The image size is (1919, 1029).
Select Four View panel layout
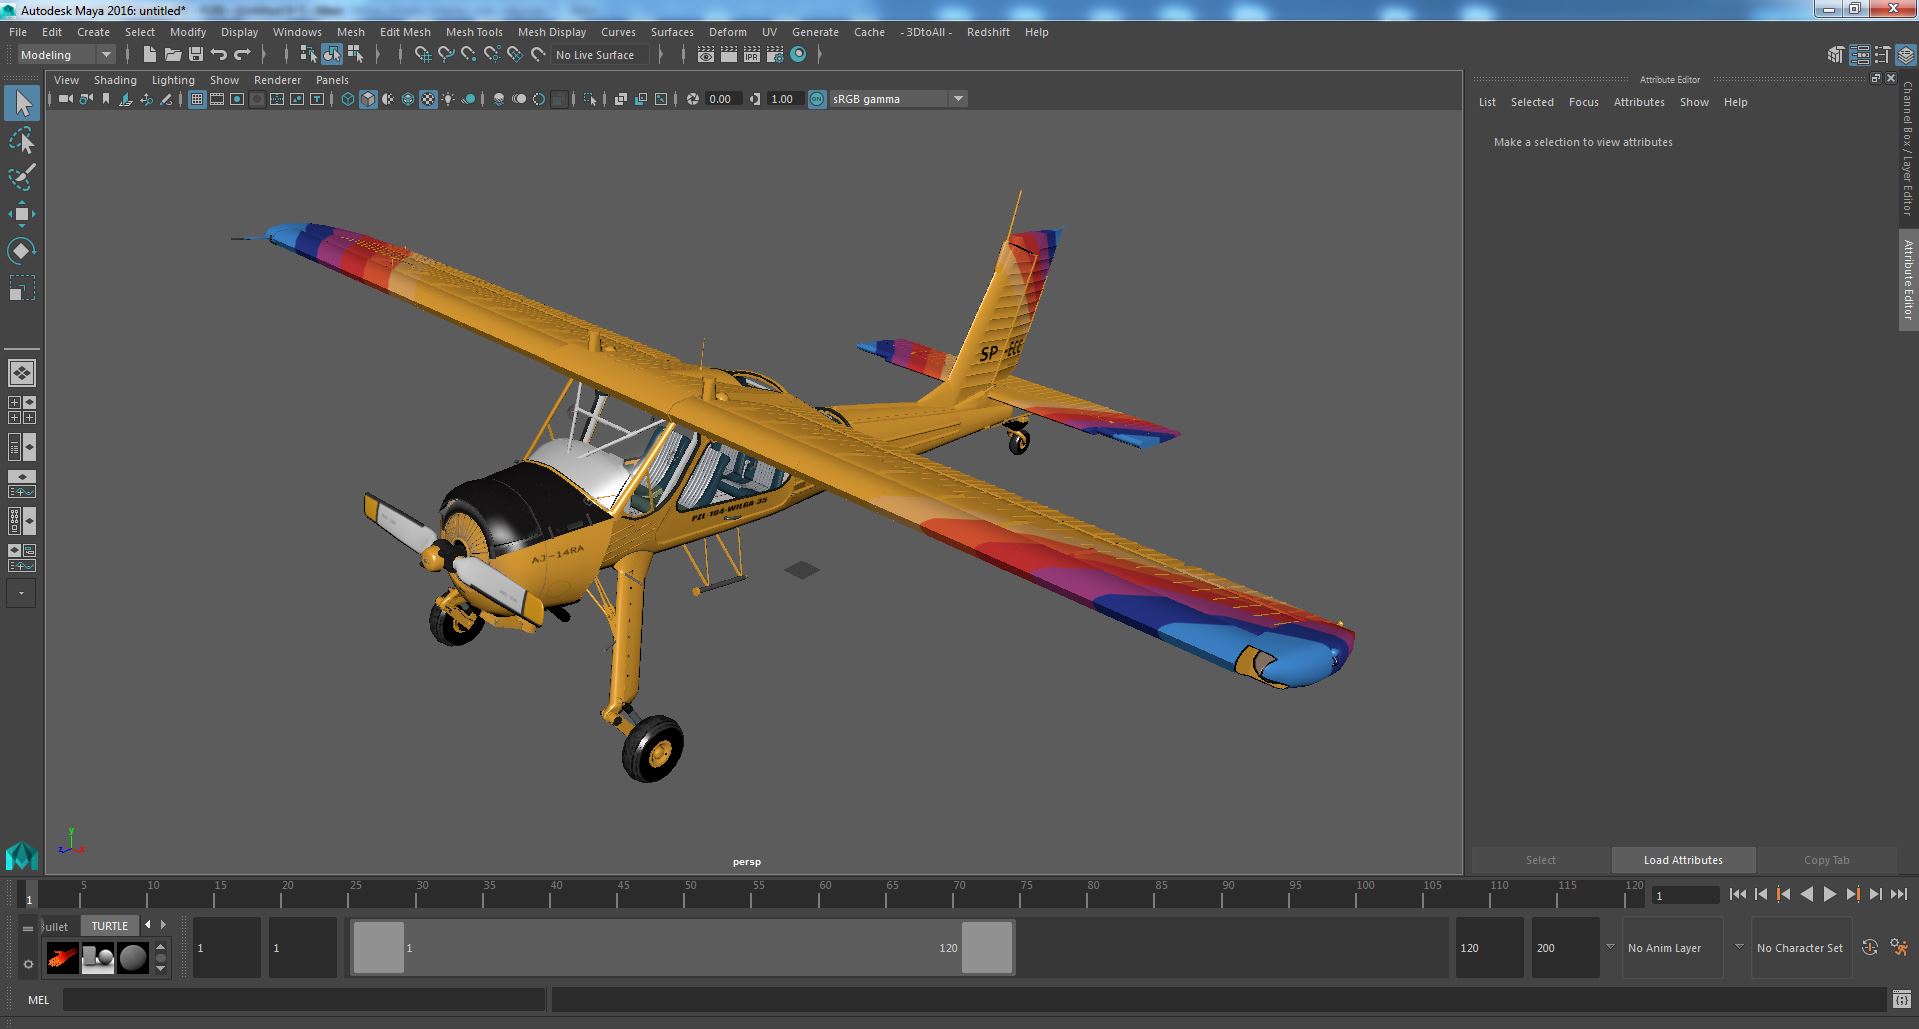point(22,410)
